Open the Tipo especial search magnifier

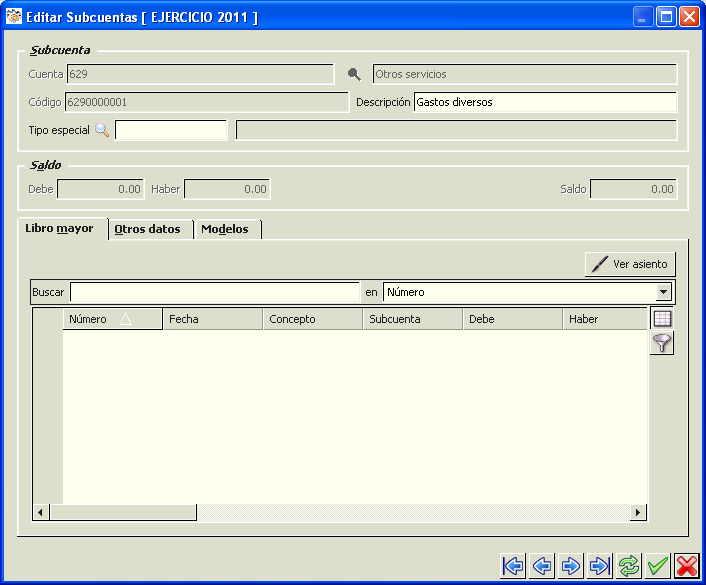coord(102,130)
